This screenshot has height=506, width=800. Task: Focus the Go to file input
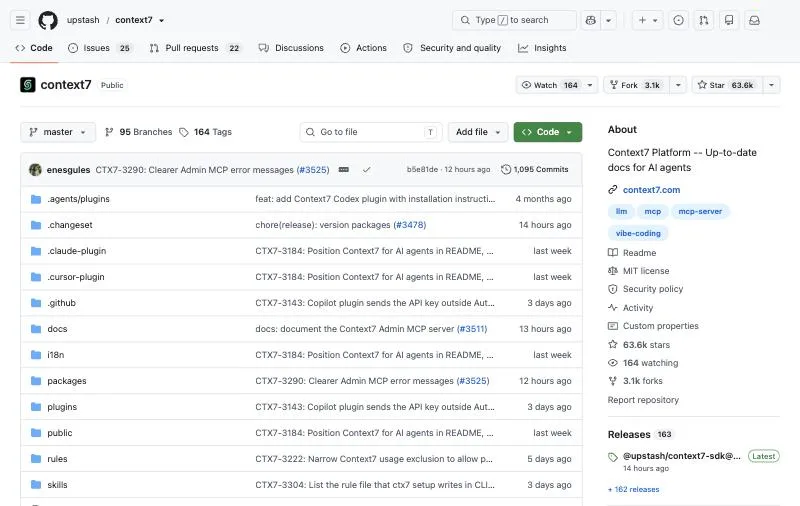371,132
